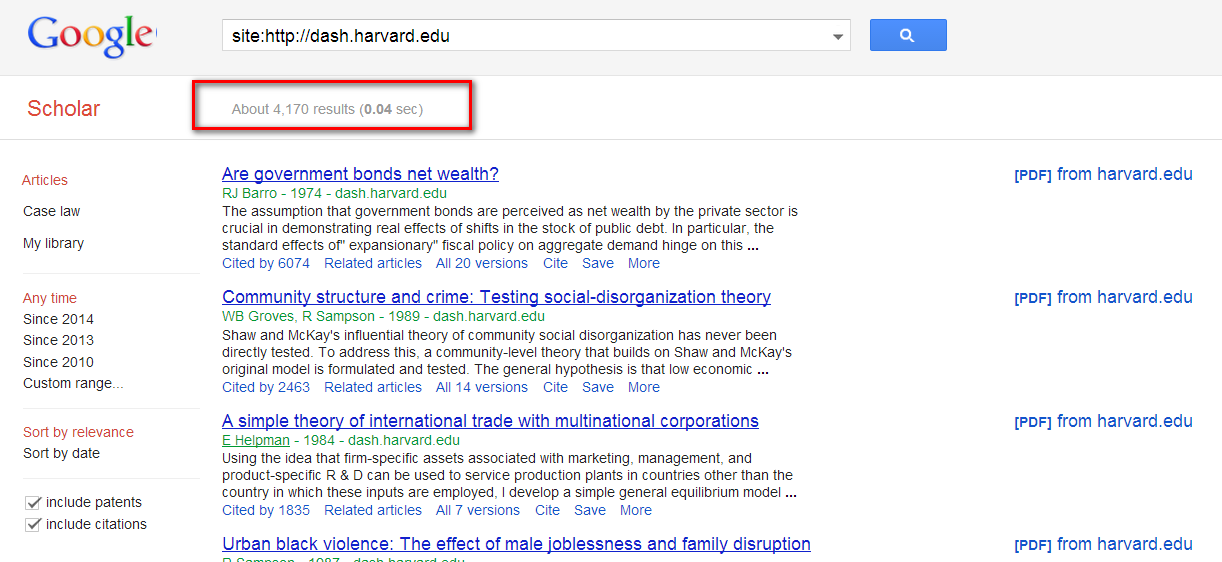
Task: Filter results Since 2010
Action: (x=58, y=362)
